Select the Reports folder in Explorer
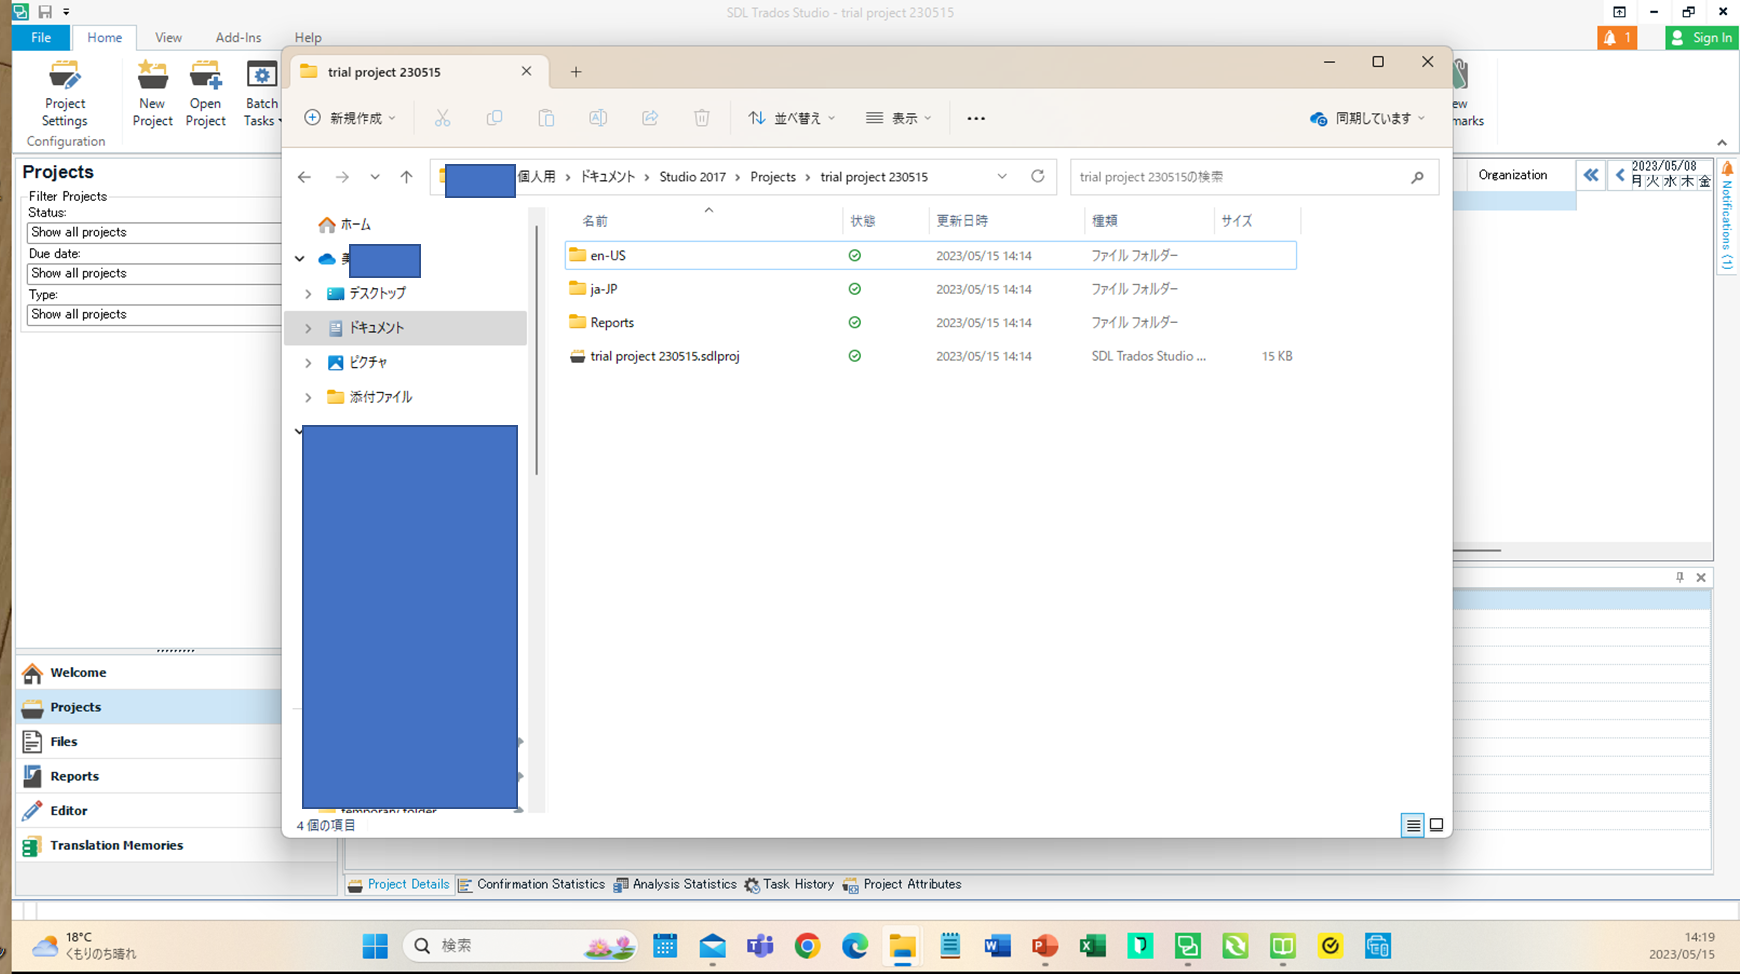This screenshot has width=1740, height=974. (x=930, y=323)
